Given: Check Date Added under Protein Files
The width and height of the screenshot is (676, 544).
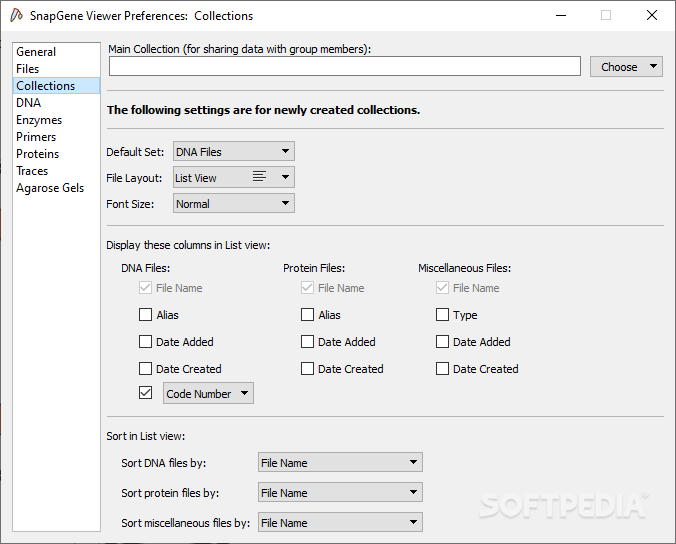Looking at the screenshot, I should coord(307,342).
